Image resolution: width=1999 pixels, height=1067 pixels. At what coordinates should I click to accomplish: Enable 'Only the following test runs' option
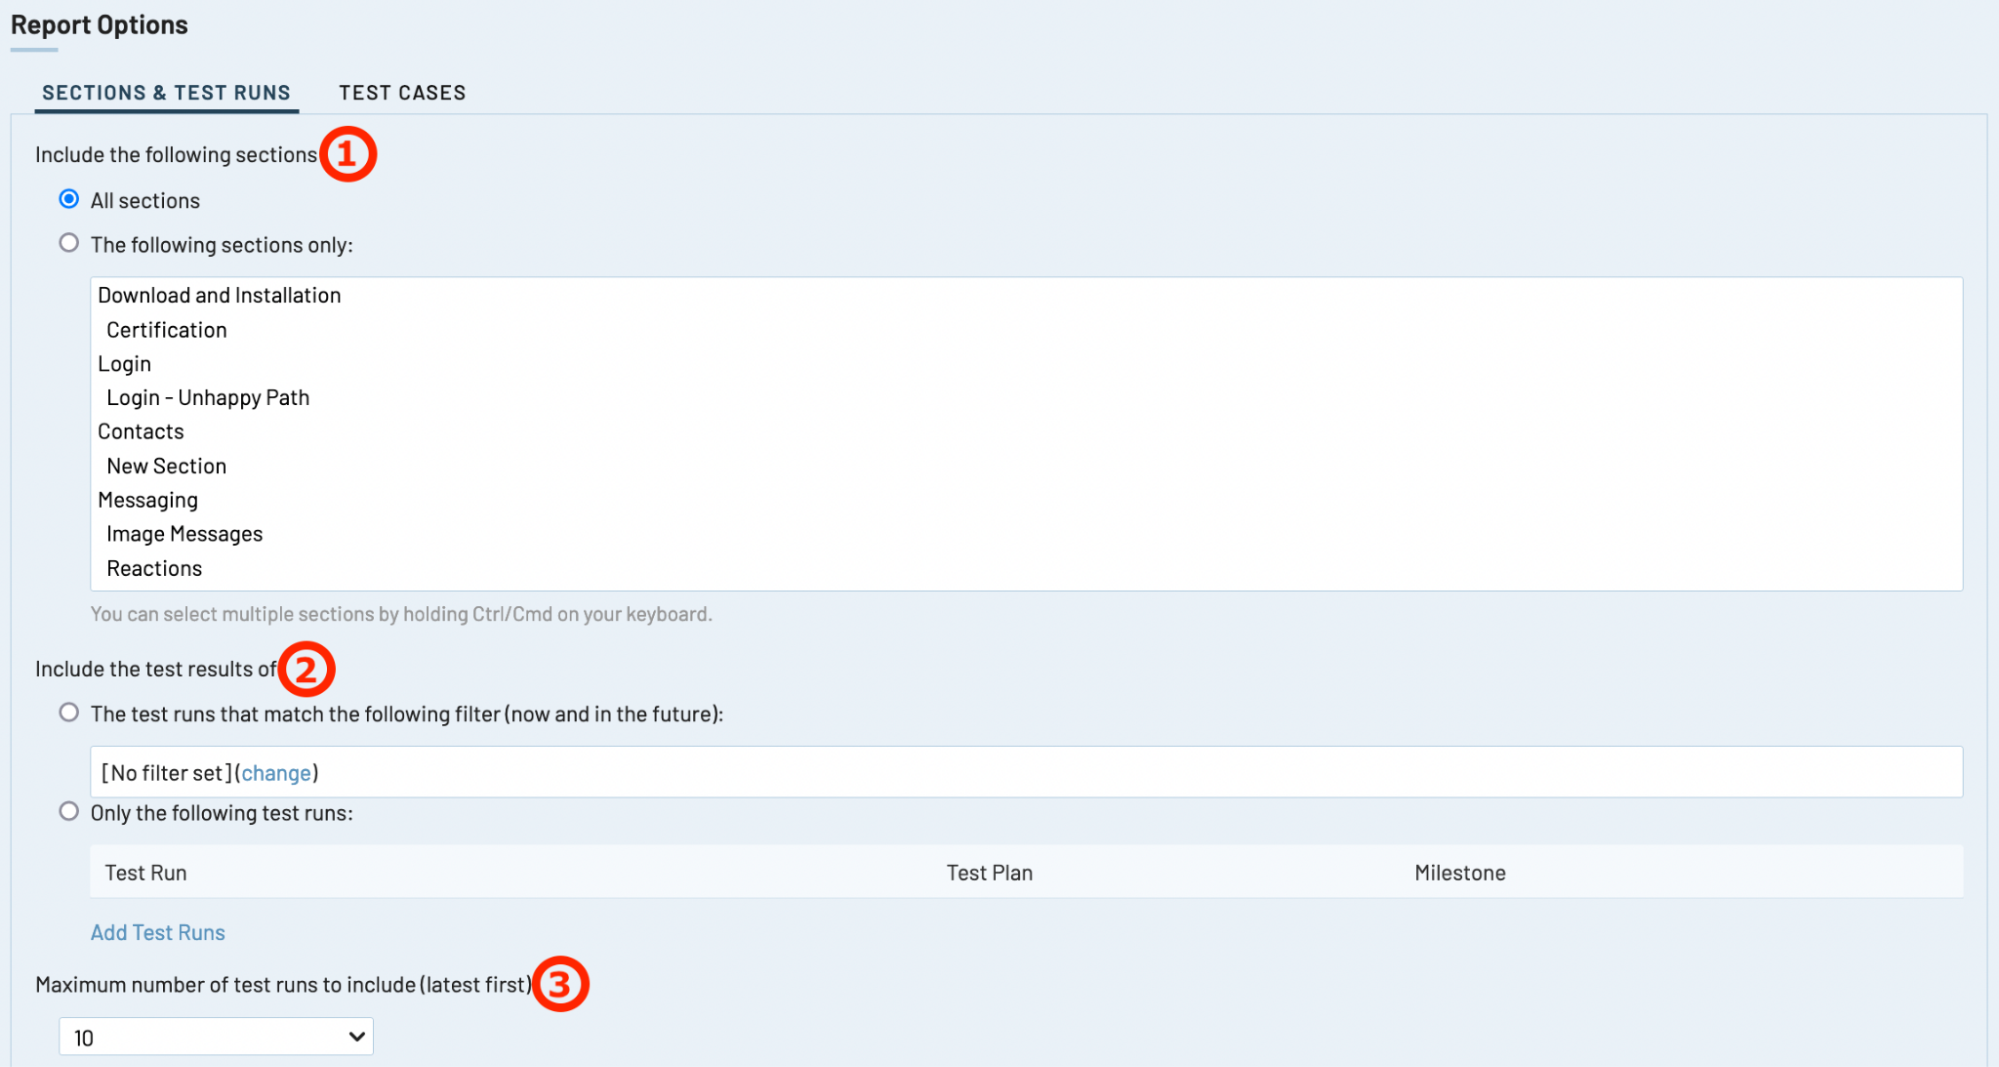point(69,812)
